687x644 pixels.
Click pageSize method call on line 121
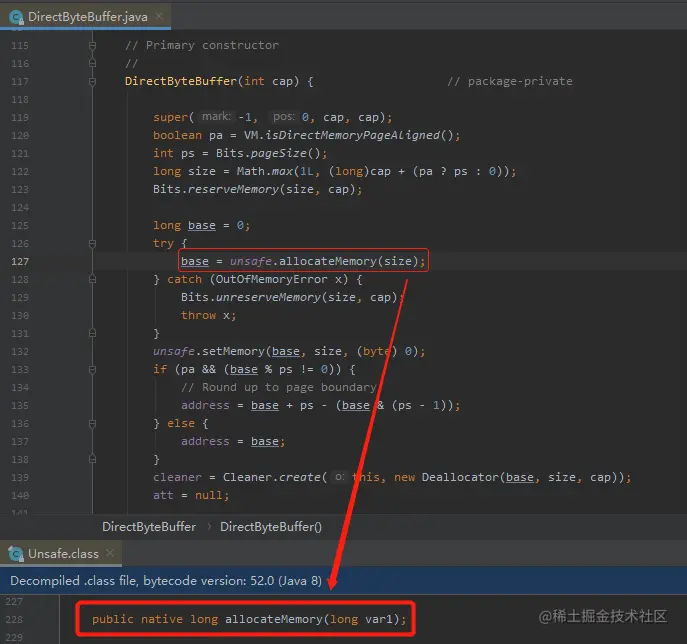279,153
